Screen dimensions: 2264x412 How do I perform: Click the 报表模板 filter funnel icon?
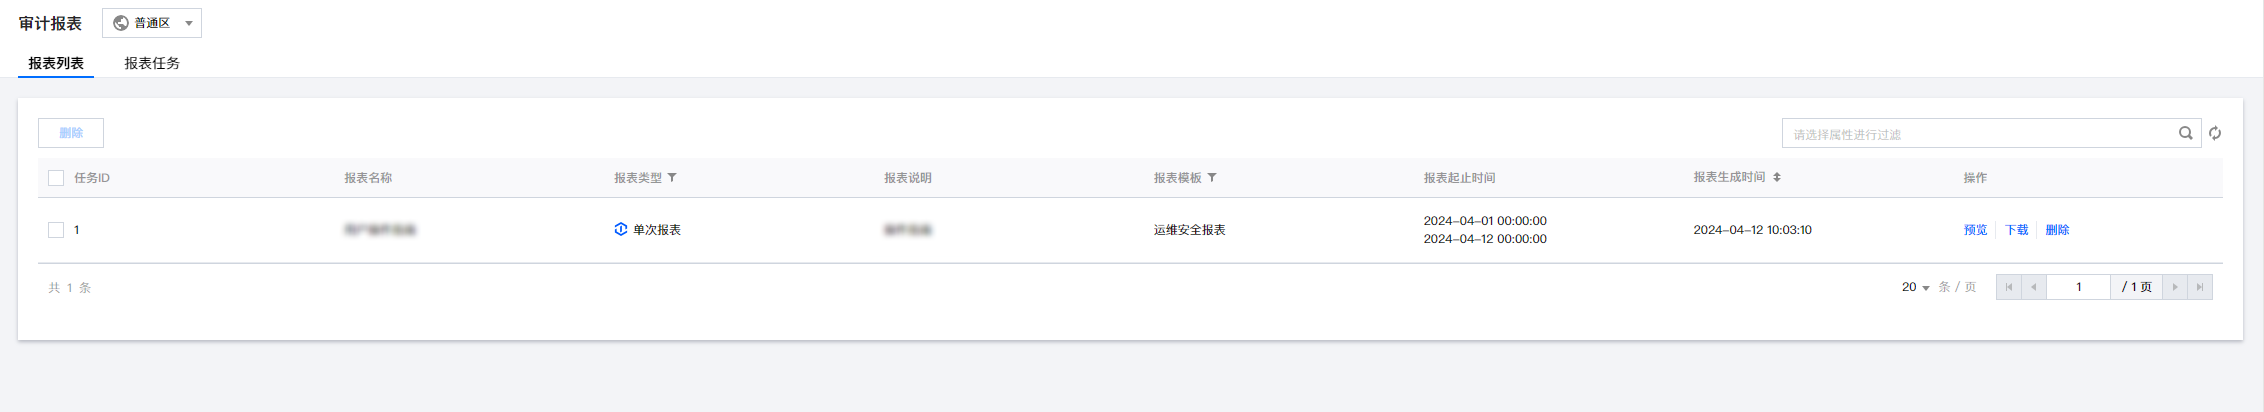click(1212, 178)
